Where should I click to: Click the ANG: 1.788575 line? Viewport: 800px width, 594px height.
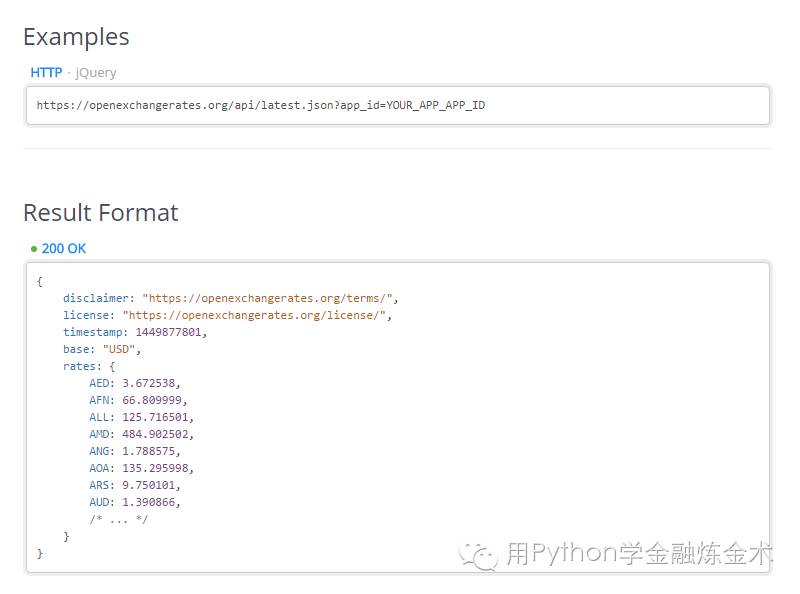[x=135, y=451]
